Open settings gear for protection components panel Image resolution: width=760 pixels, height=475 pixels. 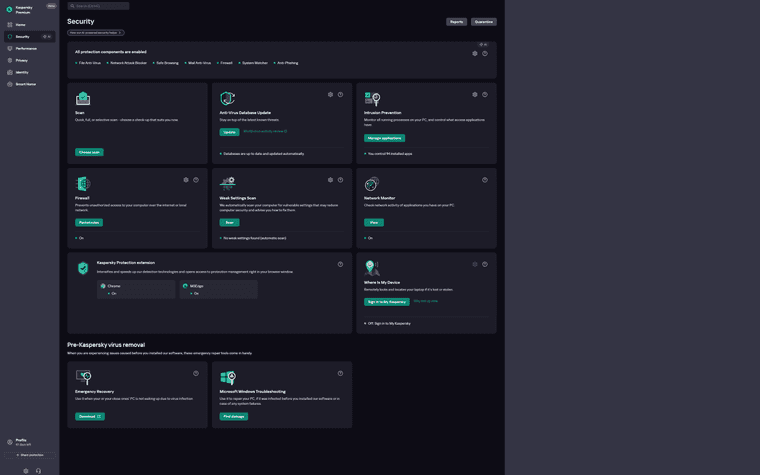pyautogui.click(x=475, y=54)
